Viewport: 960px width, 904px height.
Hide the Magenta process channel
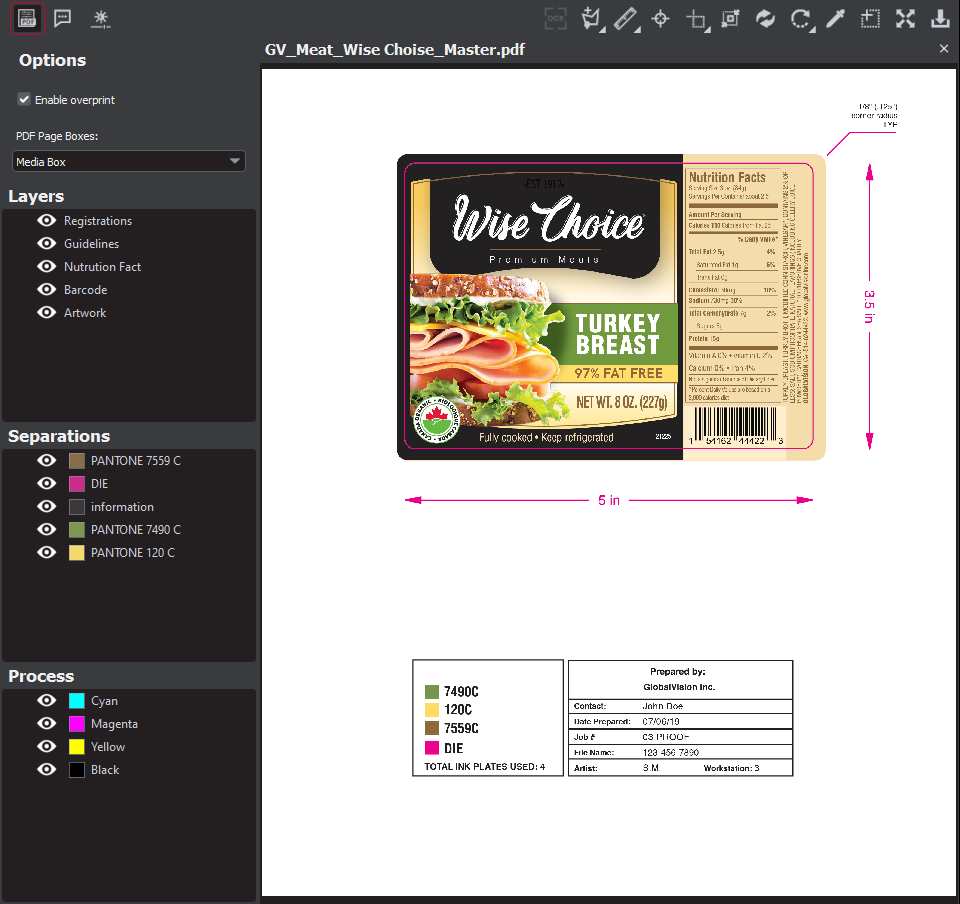click(46, 724)
